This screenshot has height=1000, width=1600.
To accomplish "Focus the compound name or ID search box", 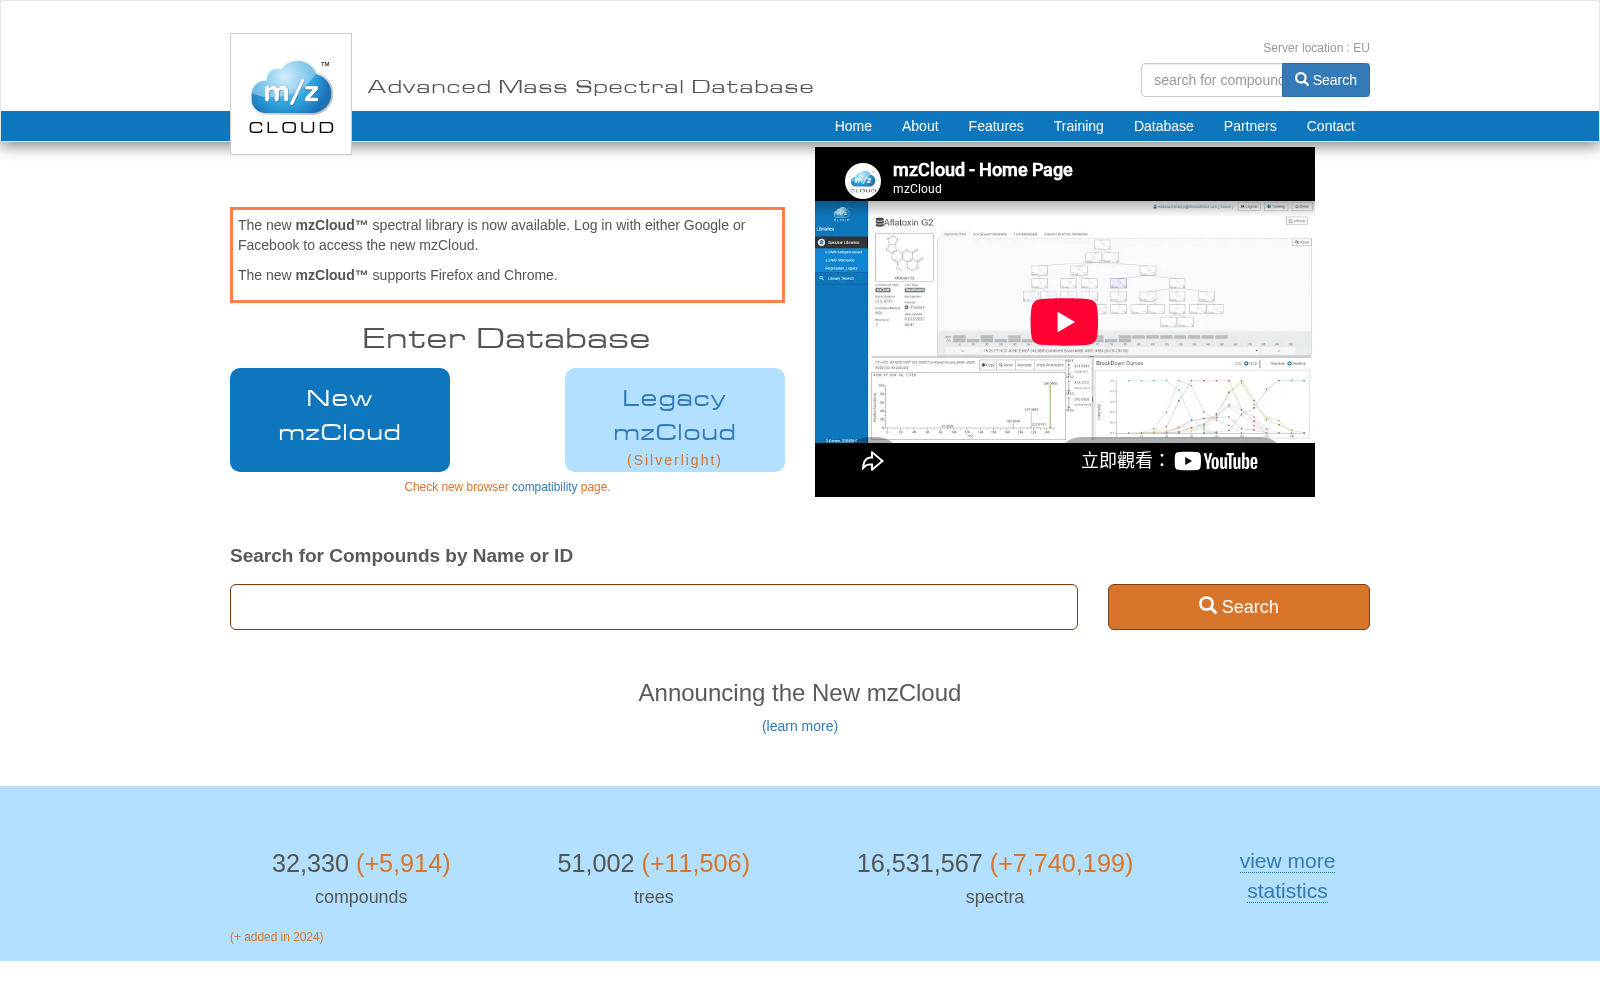I will 654,607.
